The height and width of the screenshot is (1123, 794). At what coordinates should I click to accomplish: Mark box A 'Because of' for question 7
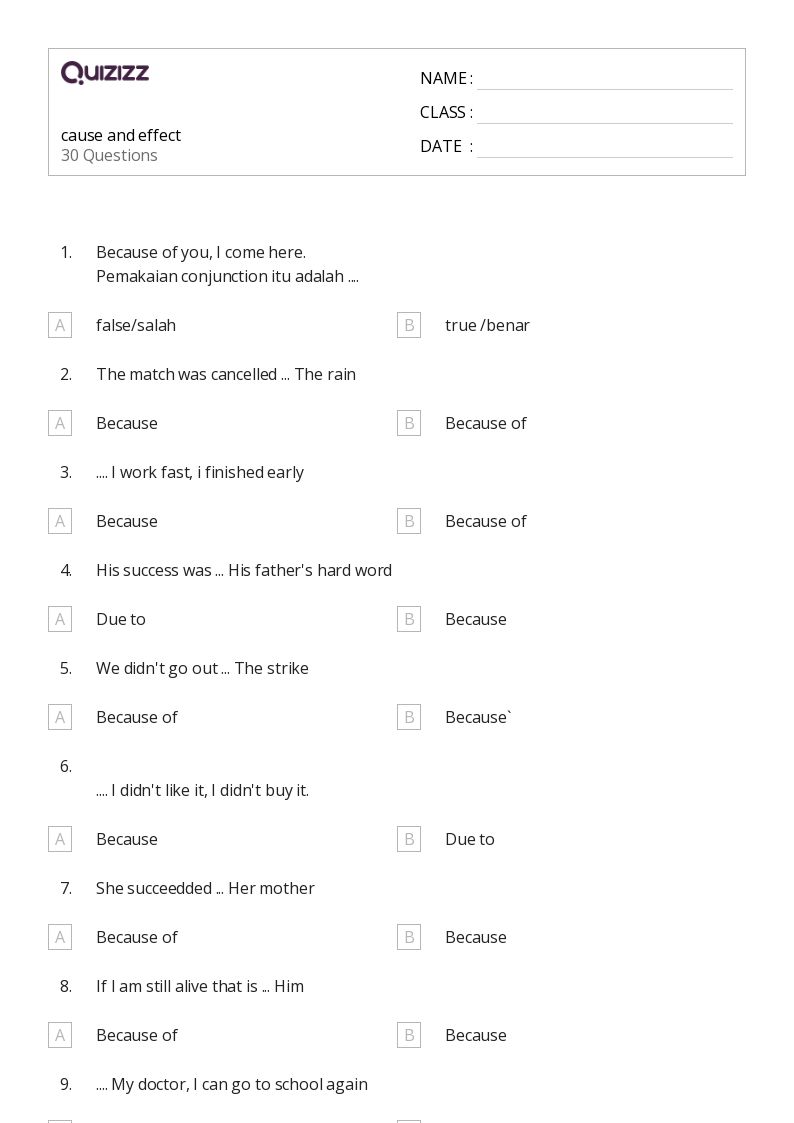(60, 938)
